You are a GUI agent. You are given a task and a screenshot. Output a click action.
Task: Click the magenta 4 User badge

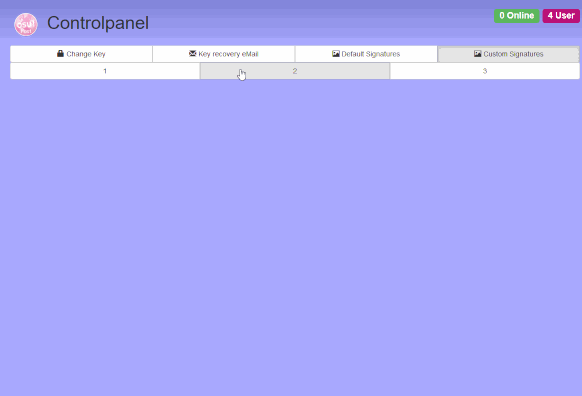[x=561, y=16]
